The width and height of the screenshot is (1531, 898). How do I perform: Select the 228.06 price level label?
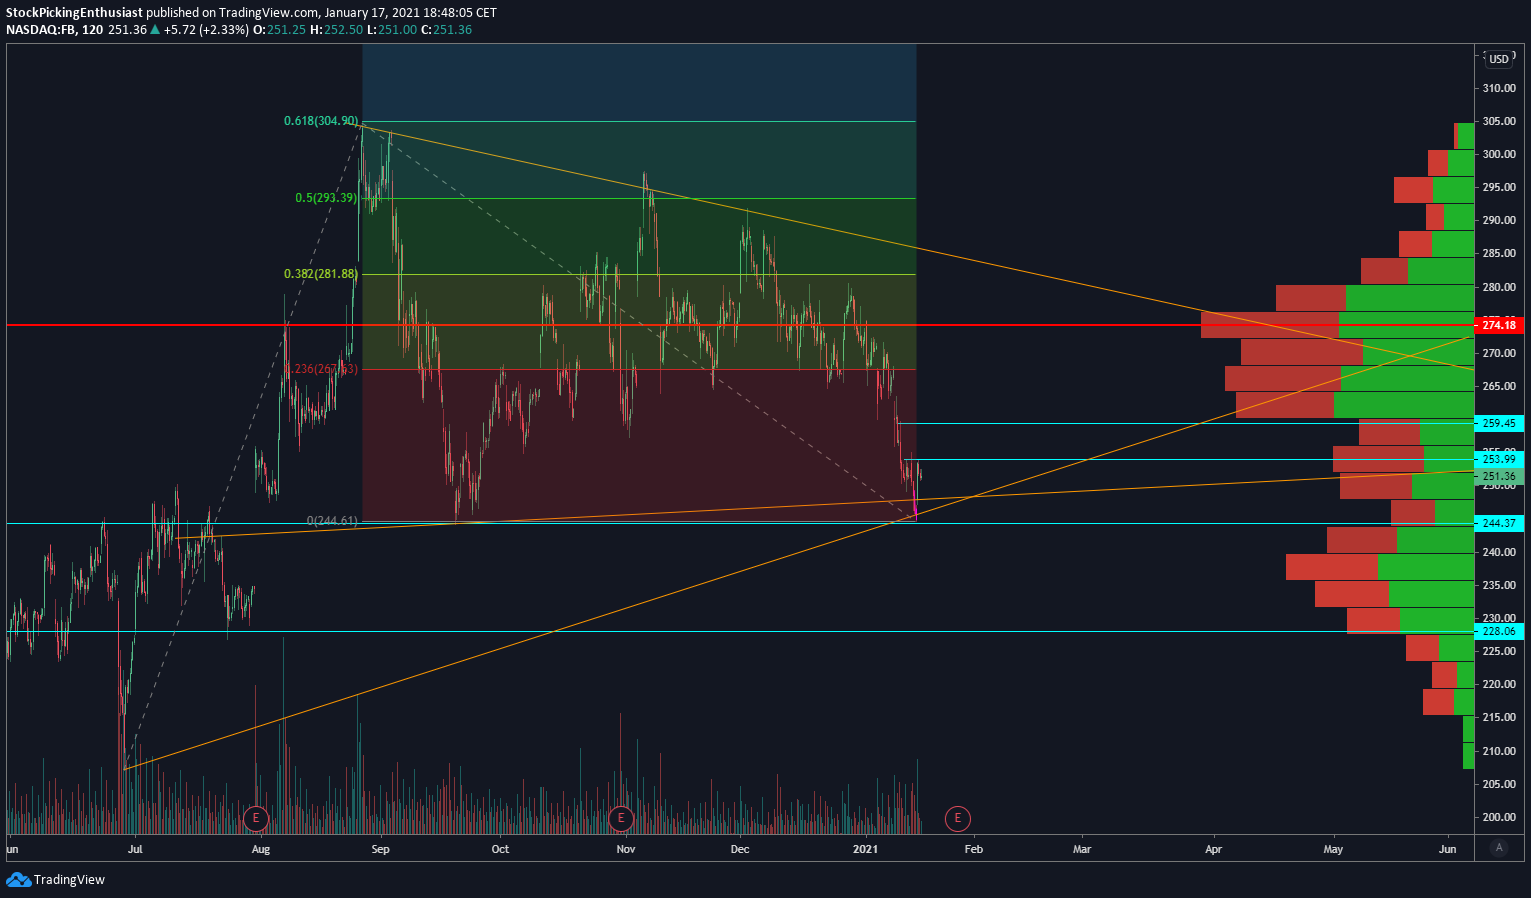click(1499, 631)
